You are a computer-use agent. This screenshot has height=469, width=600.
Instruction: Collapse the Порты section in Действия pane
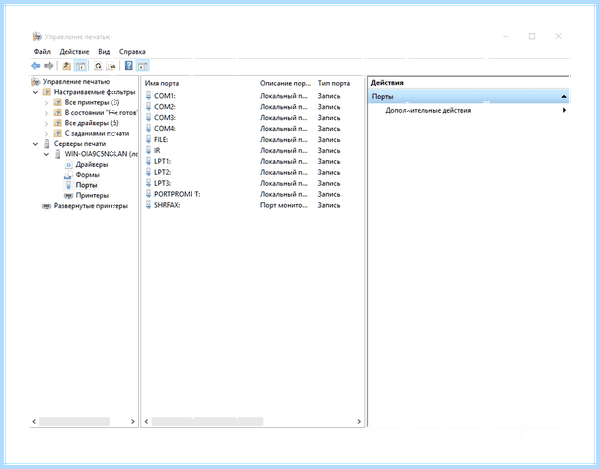(564, 96)
